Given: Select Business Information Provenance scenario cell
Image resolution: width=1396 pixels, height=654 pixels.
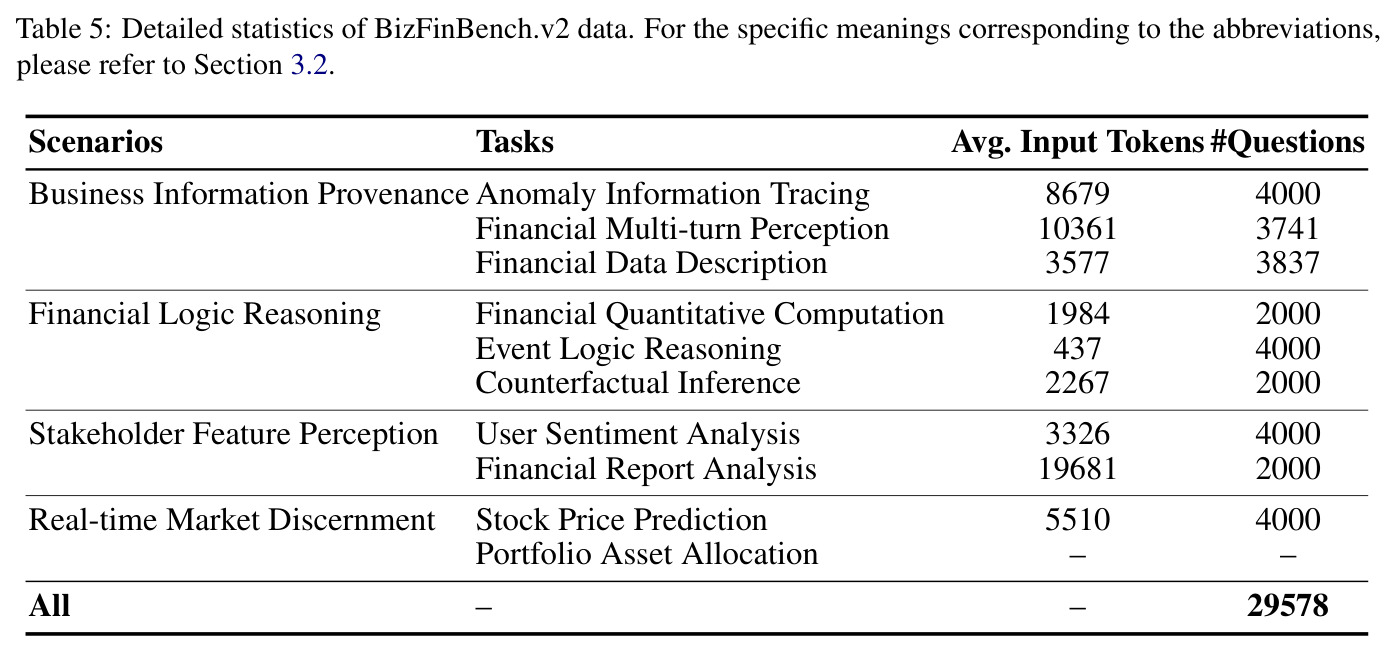Looking at the screenshot, I should 248,194.
